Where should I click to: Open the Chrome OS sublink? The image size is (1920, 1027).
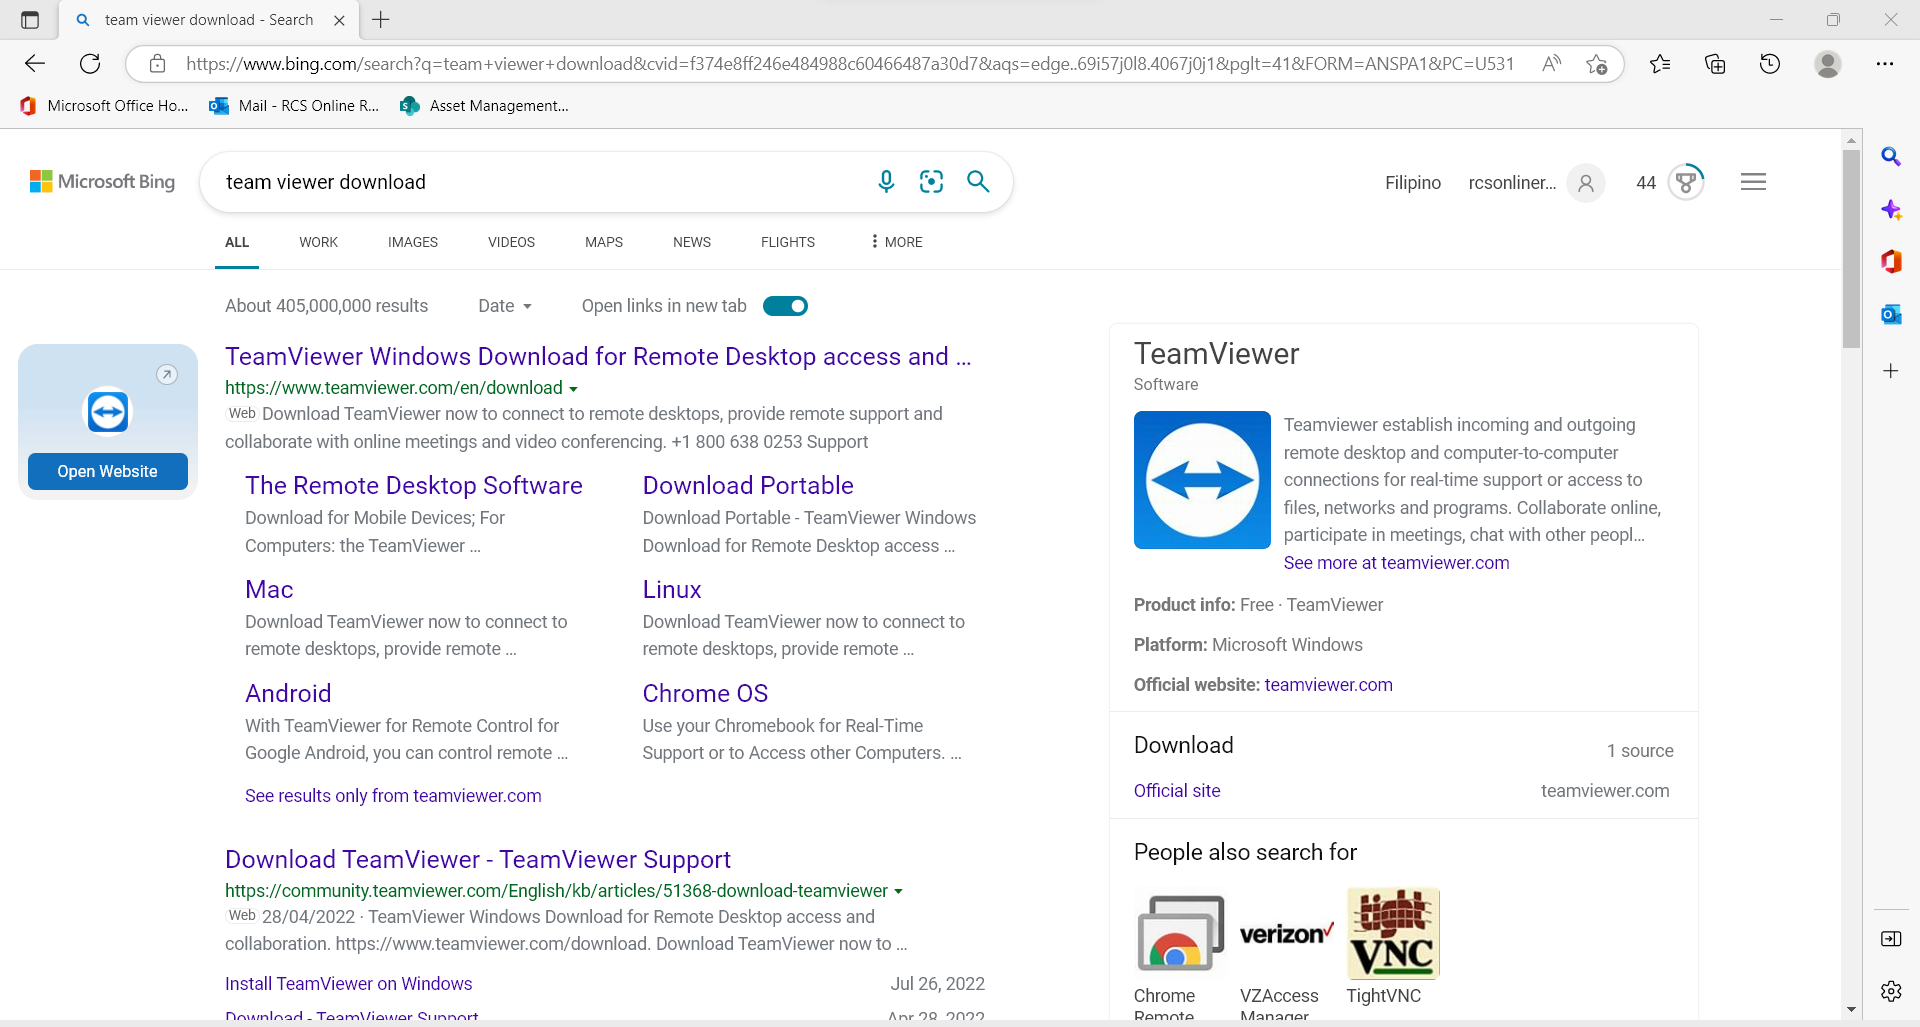tap(705, 693)
